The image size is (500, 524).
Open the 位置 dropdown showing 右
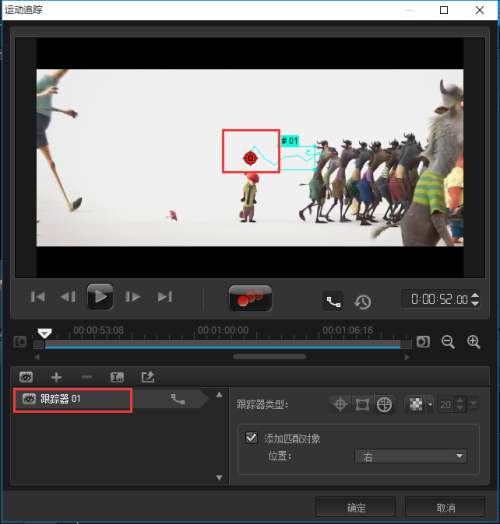point(411,456)
